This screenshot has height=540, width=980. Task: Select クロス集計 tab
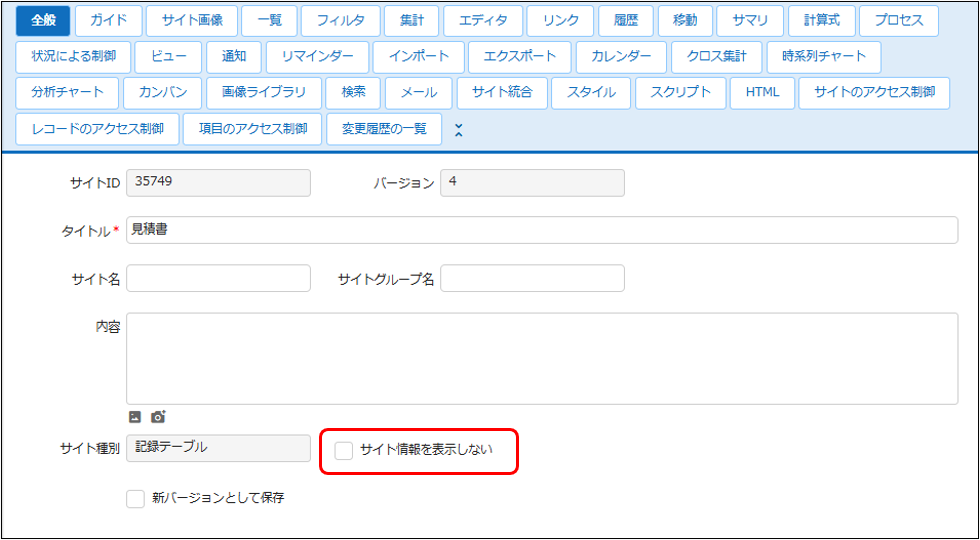[717, 56]
